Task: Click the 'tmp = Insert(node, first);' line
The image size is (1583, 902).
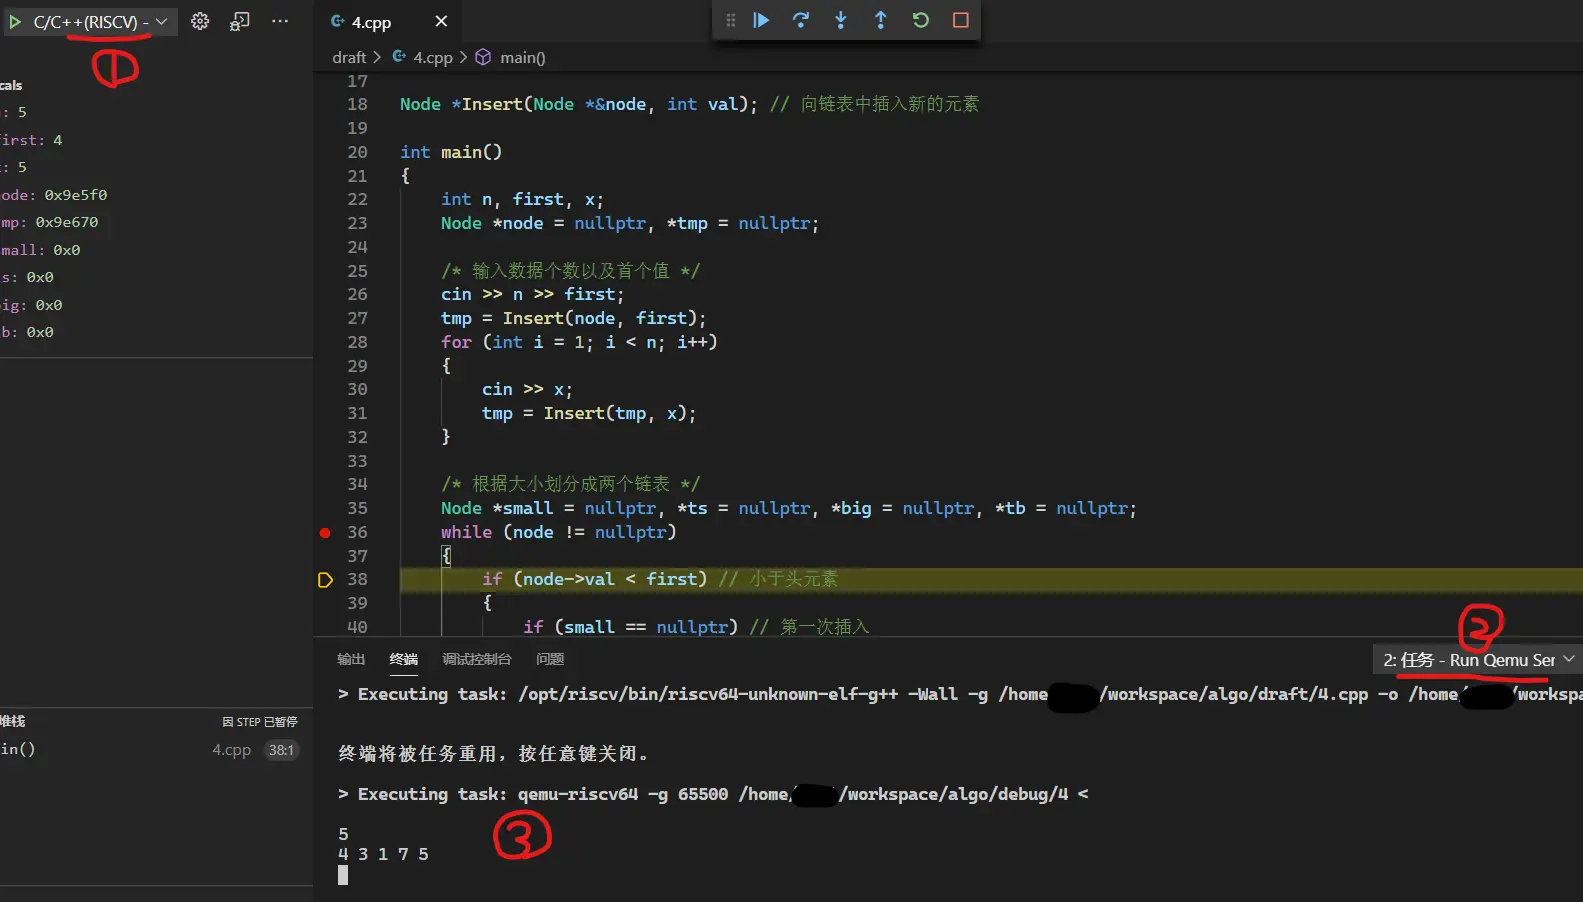Action: (x=573, y=318)
